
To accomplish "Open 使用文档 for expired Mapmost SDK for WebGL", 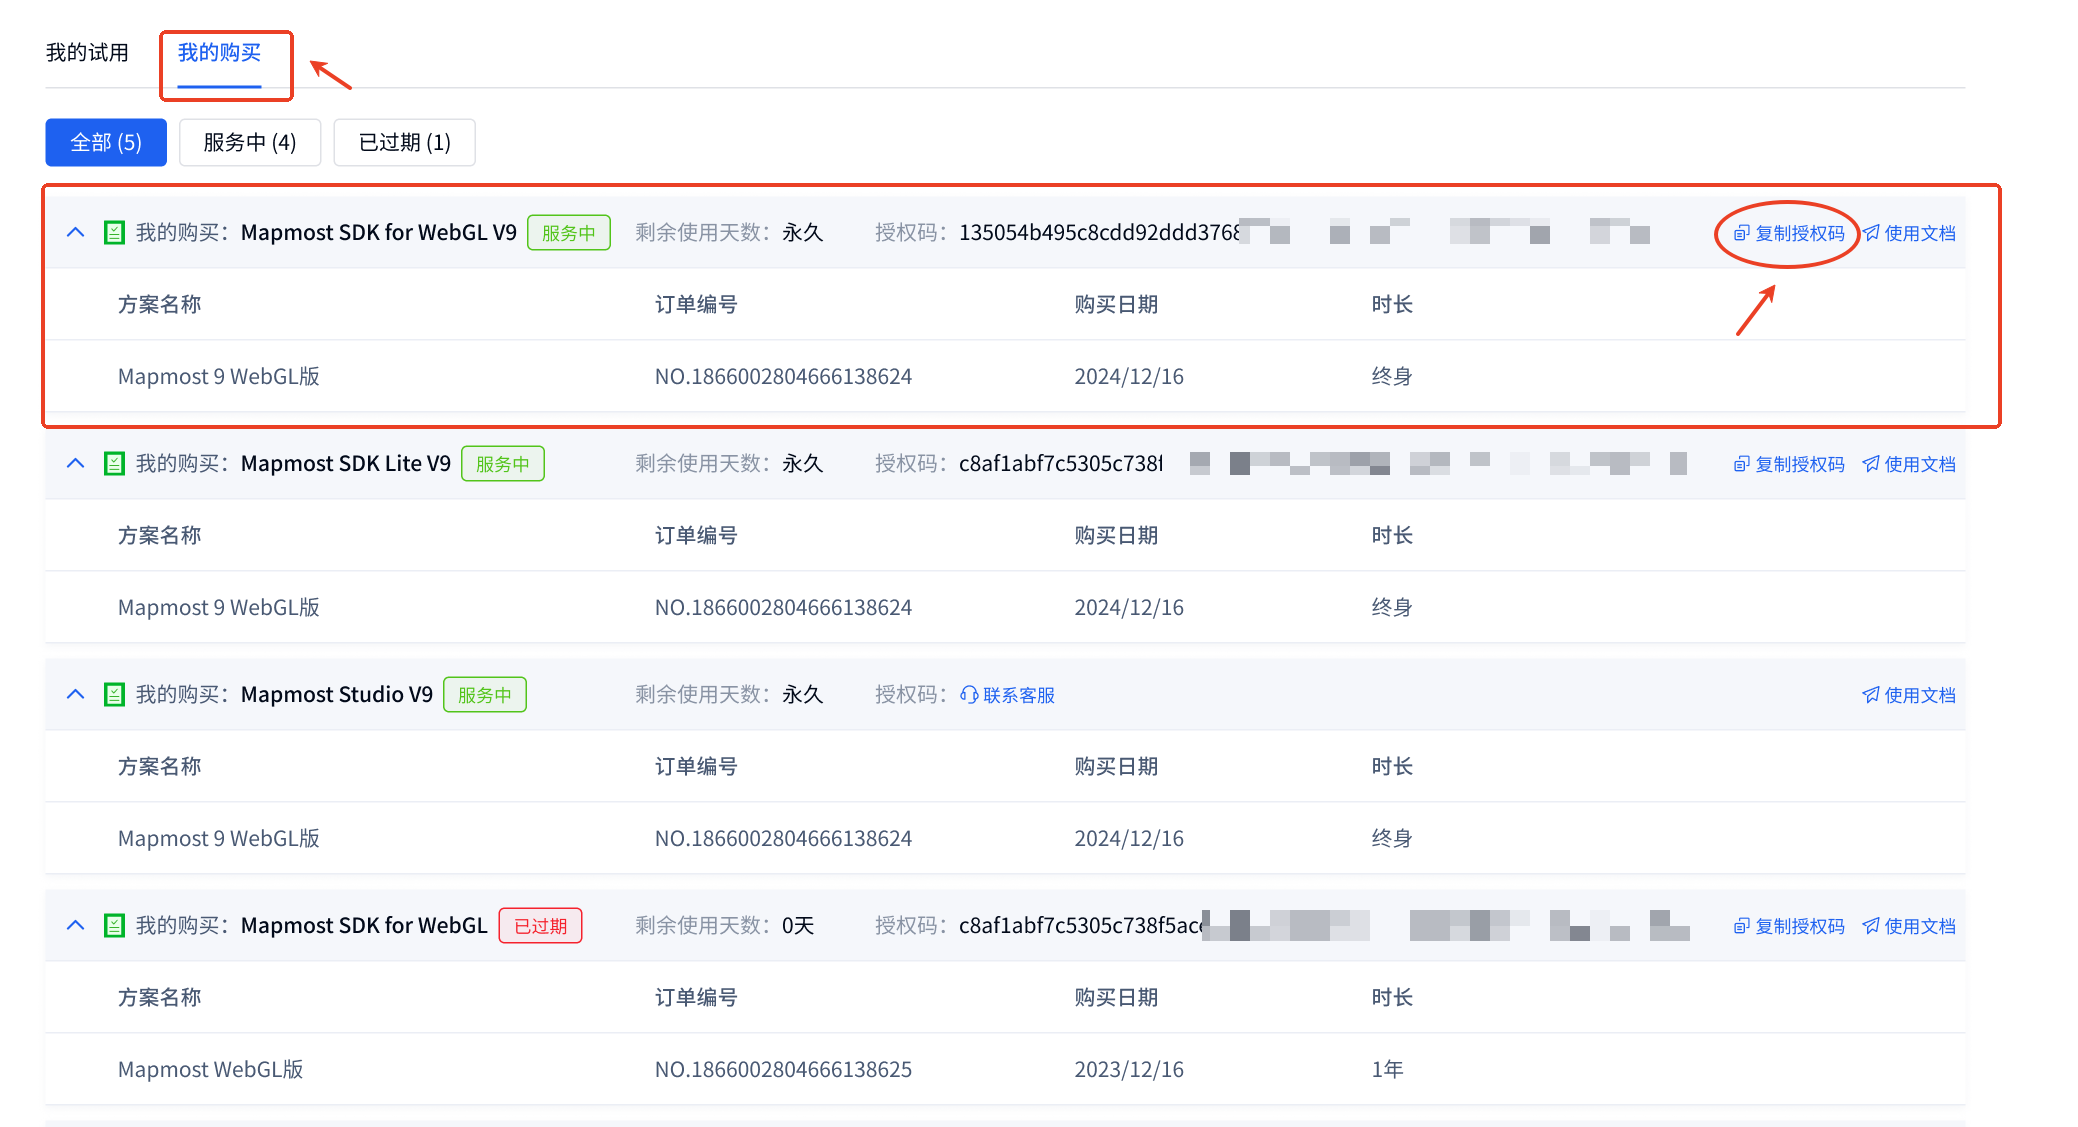I will tap(1909, 926).
